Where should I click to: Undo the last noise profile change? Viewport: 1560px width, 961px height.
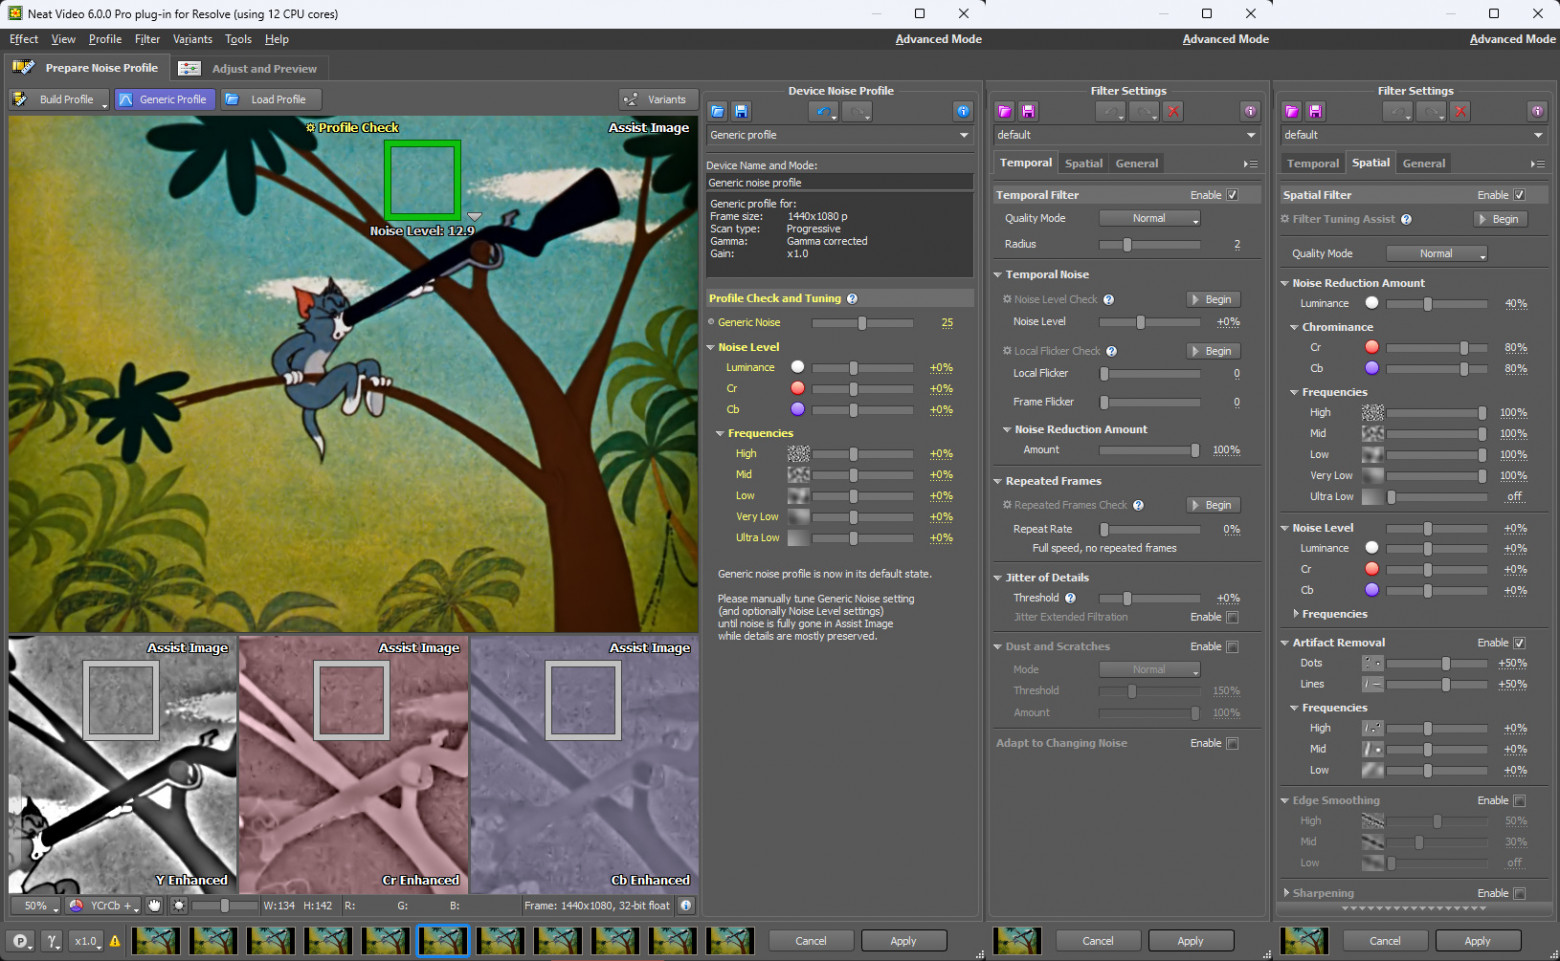tap(823, 111)
